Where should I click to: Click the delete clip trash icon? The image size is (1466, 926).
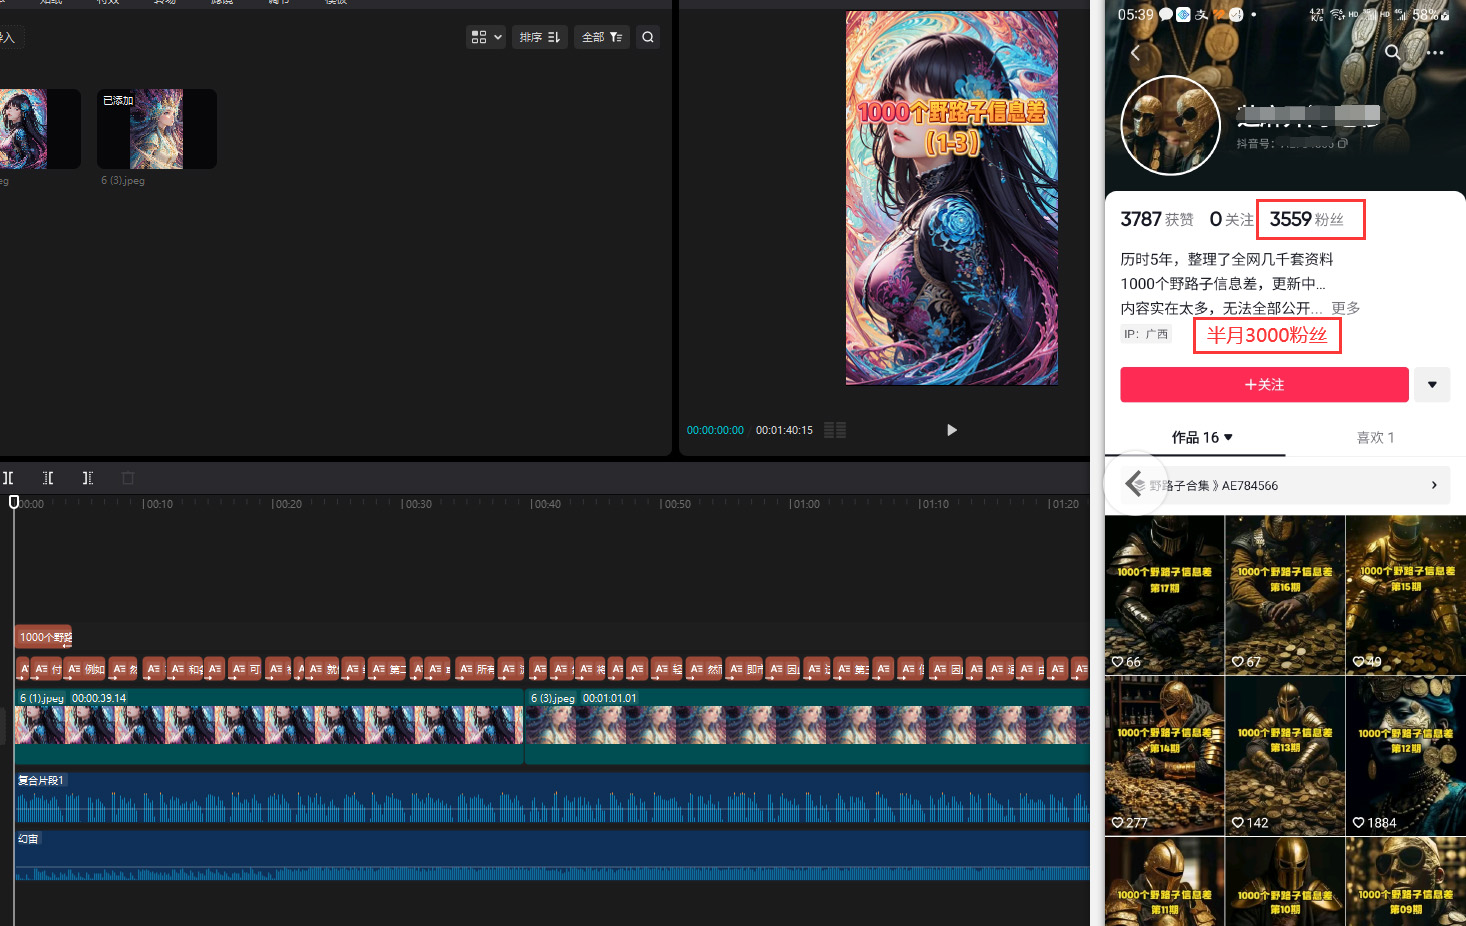coord(128,478)
